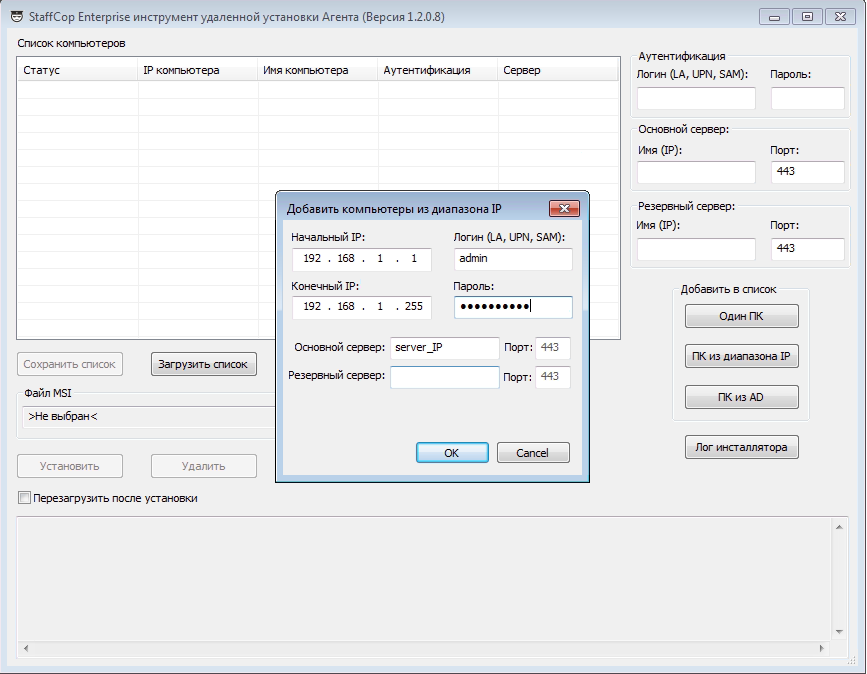
Task: Click the last octet of the start IP
Action: click(x=414, y=260)
